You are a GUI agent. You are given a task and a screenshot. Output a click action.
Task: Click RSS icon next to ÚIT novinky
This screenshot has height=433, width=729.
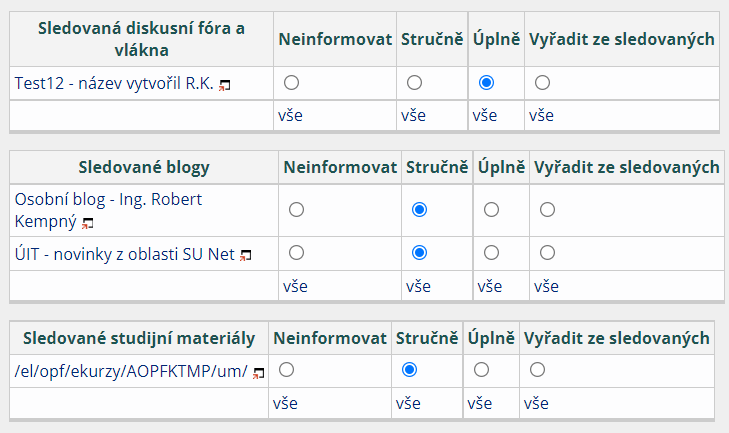[x=246, y=256]
